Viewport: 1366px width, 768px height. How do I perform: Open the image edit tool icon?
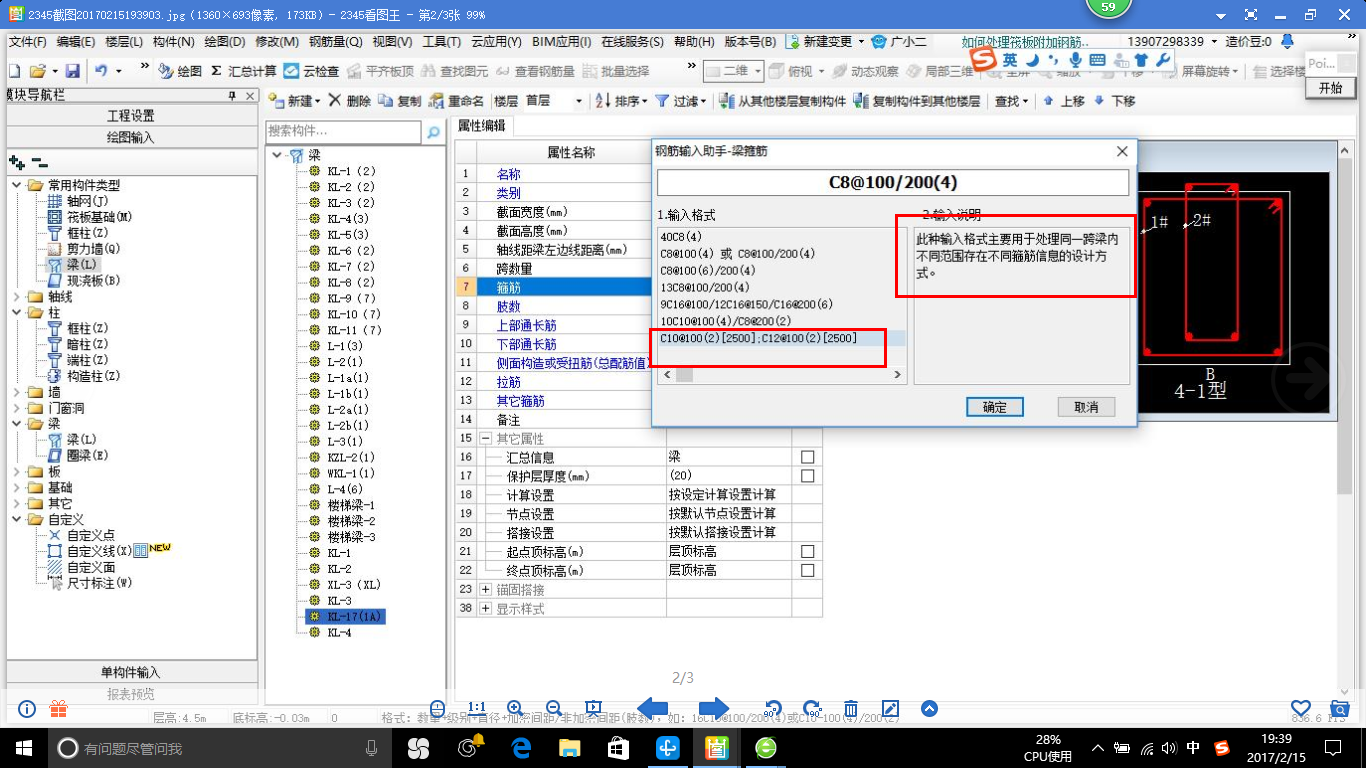click(x=890, y=708)
